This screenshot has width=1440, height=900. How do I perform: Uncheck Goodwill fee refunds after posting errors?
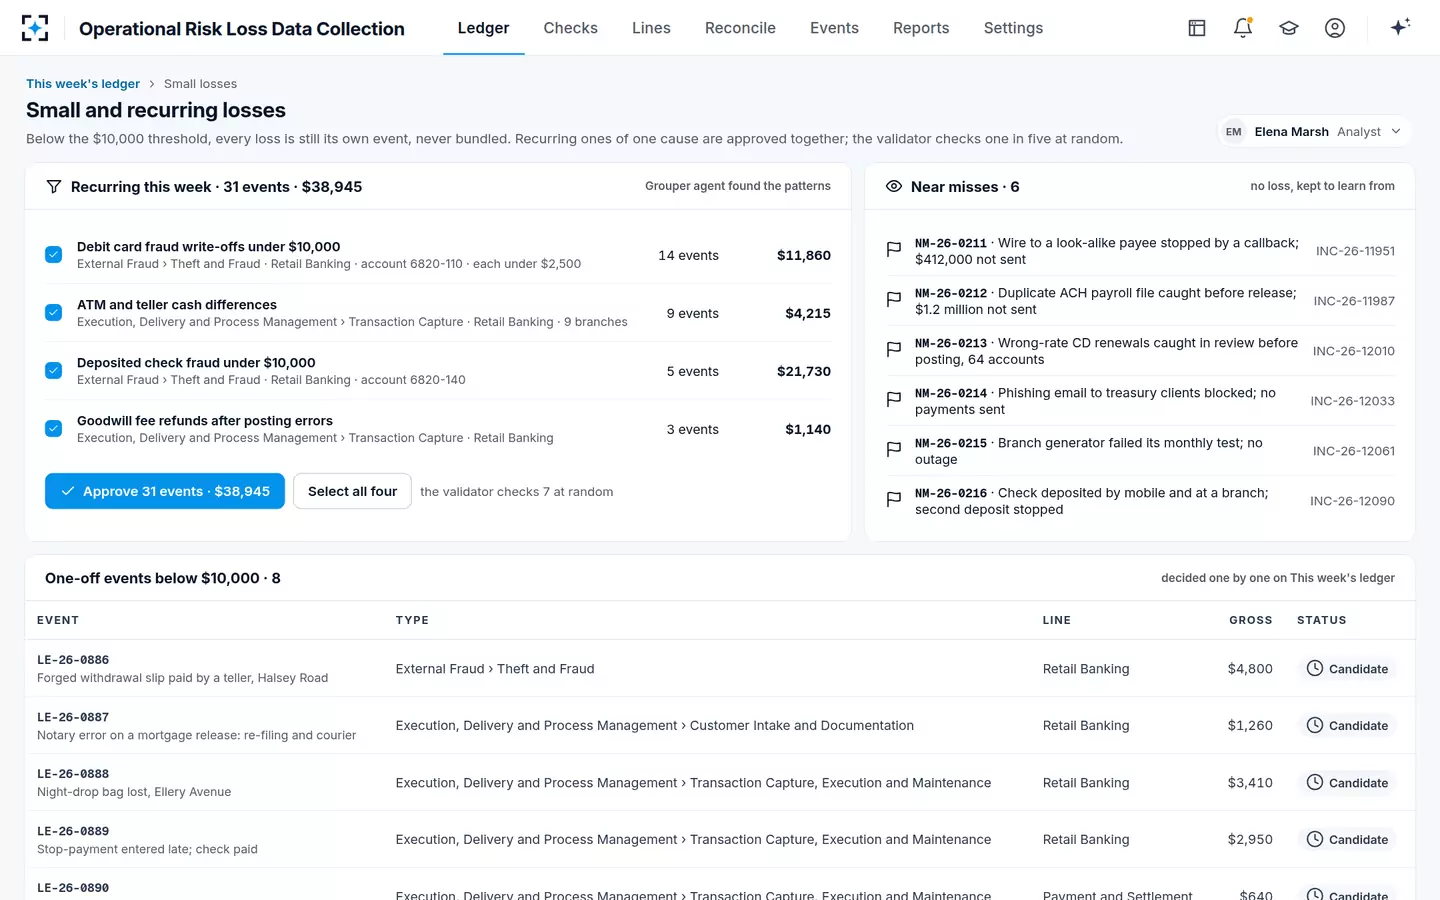point(54,429)
